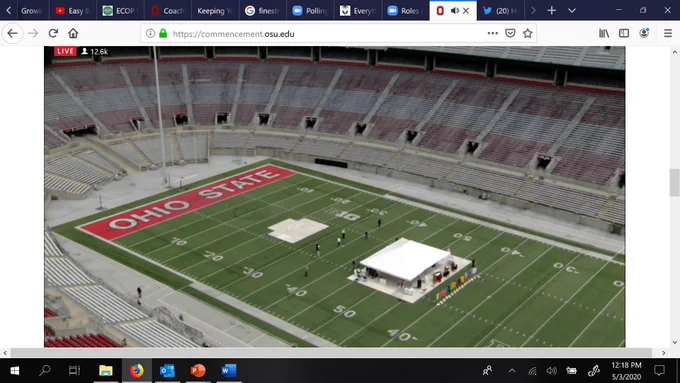Open File Explorer from taskbar

coord(105,370)
